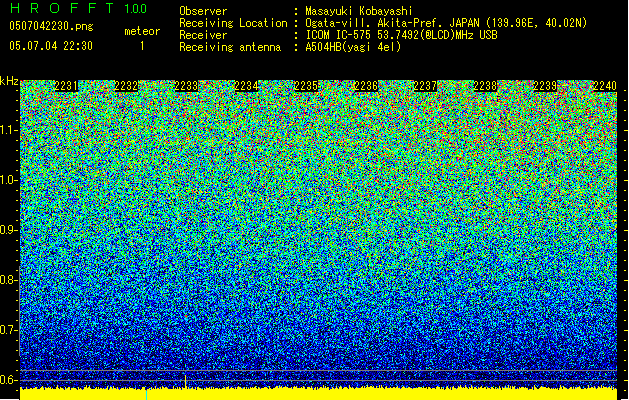Click the 0.8 frequency axis label
Screen dimensions: 629x400
click(9, 280)
